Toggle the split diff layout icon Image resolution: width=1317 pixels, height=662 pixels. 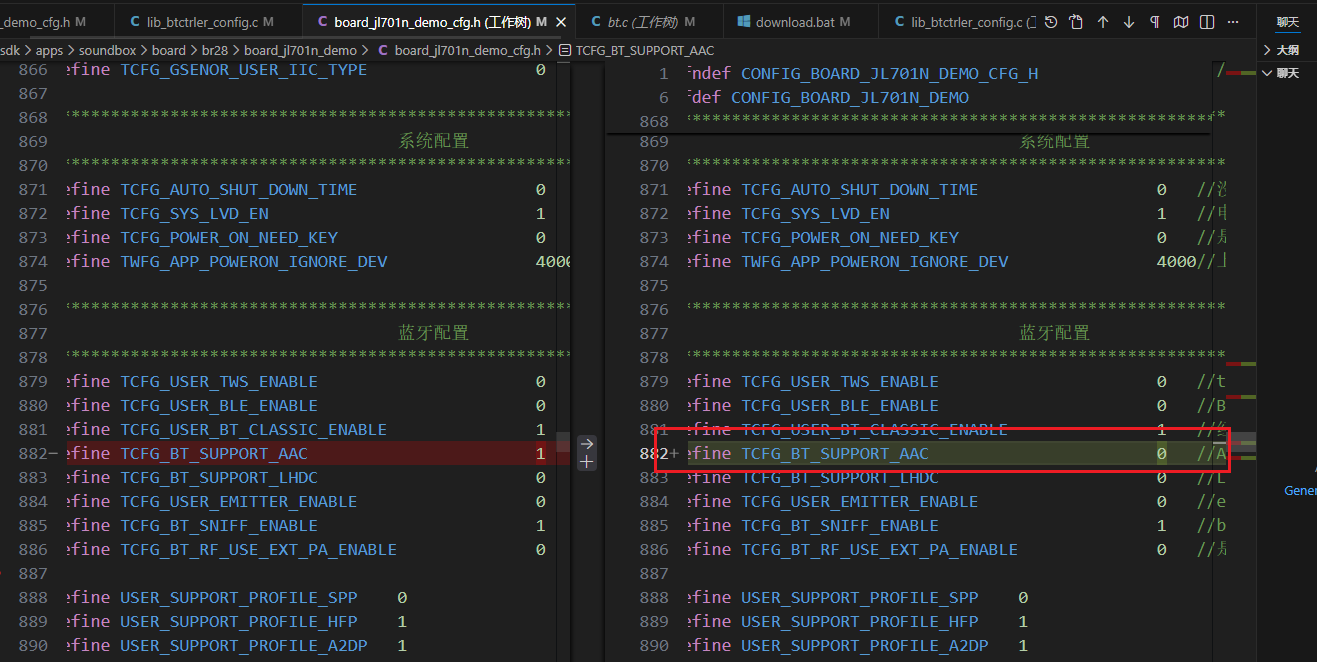point(1207,22)
